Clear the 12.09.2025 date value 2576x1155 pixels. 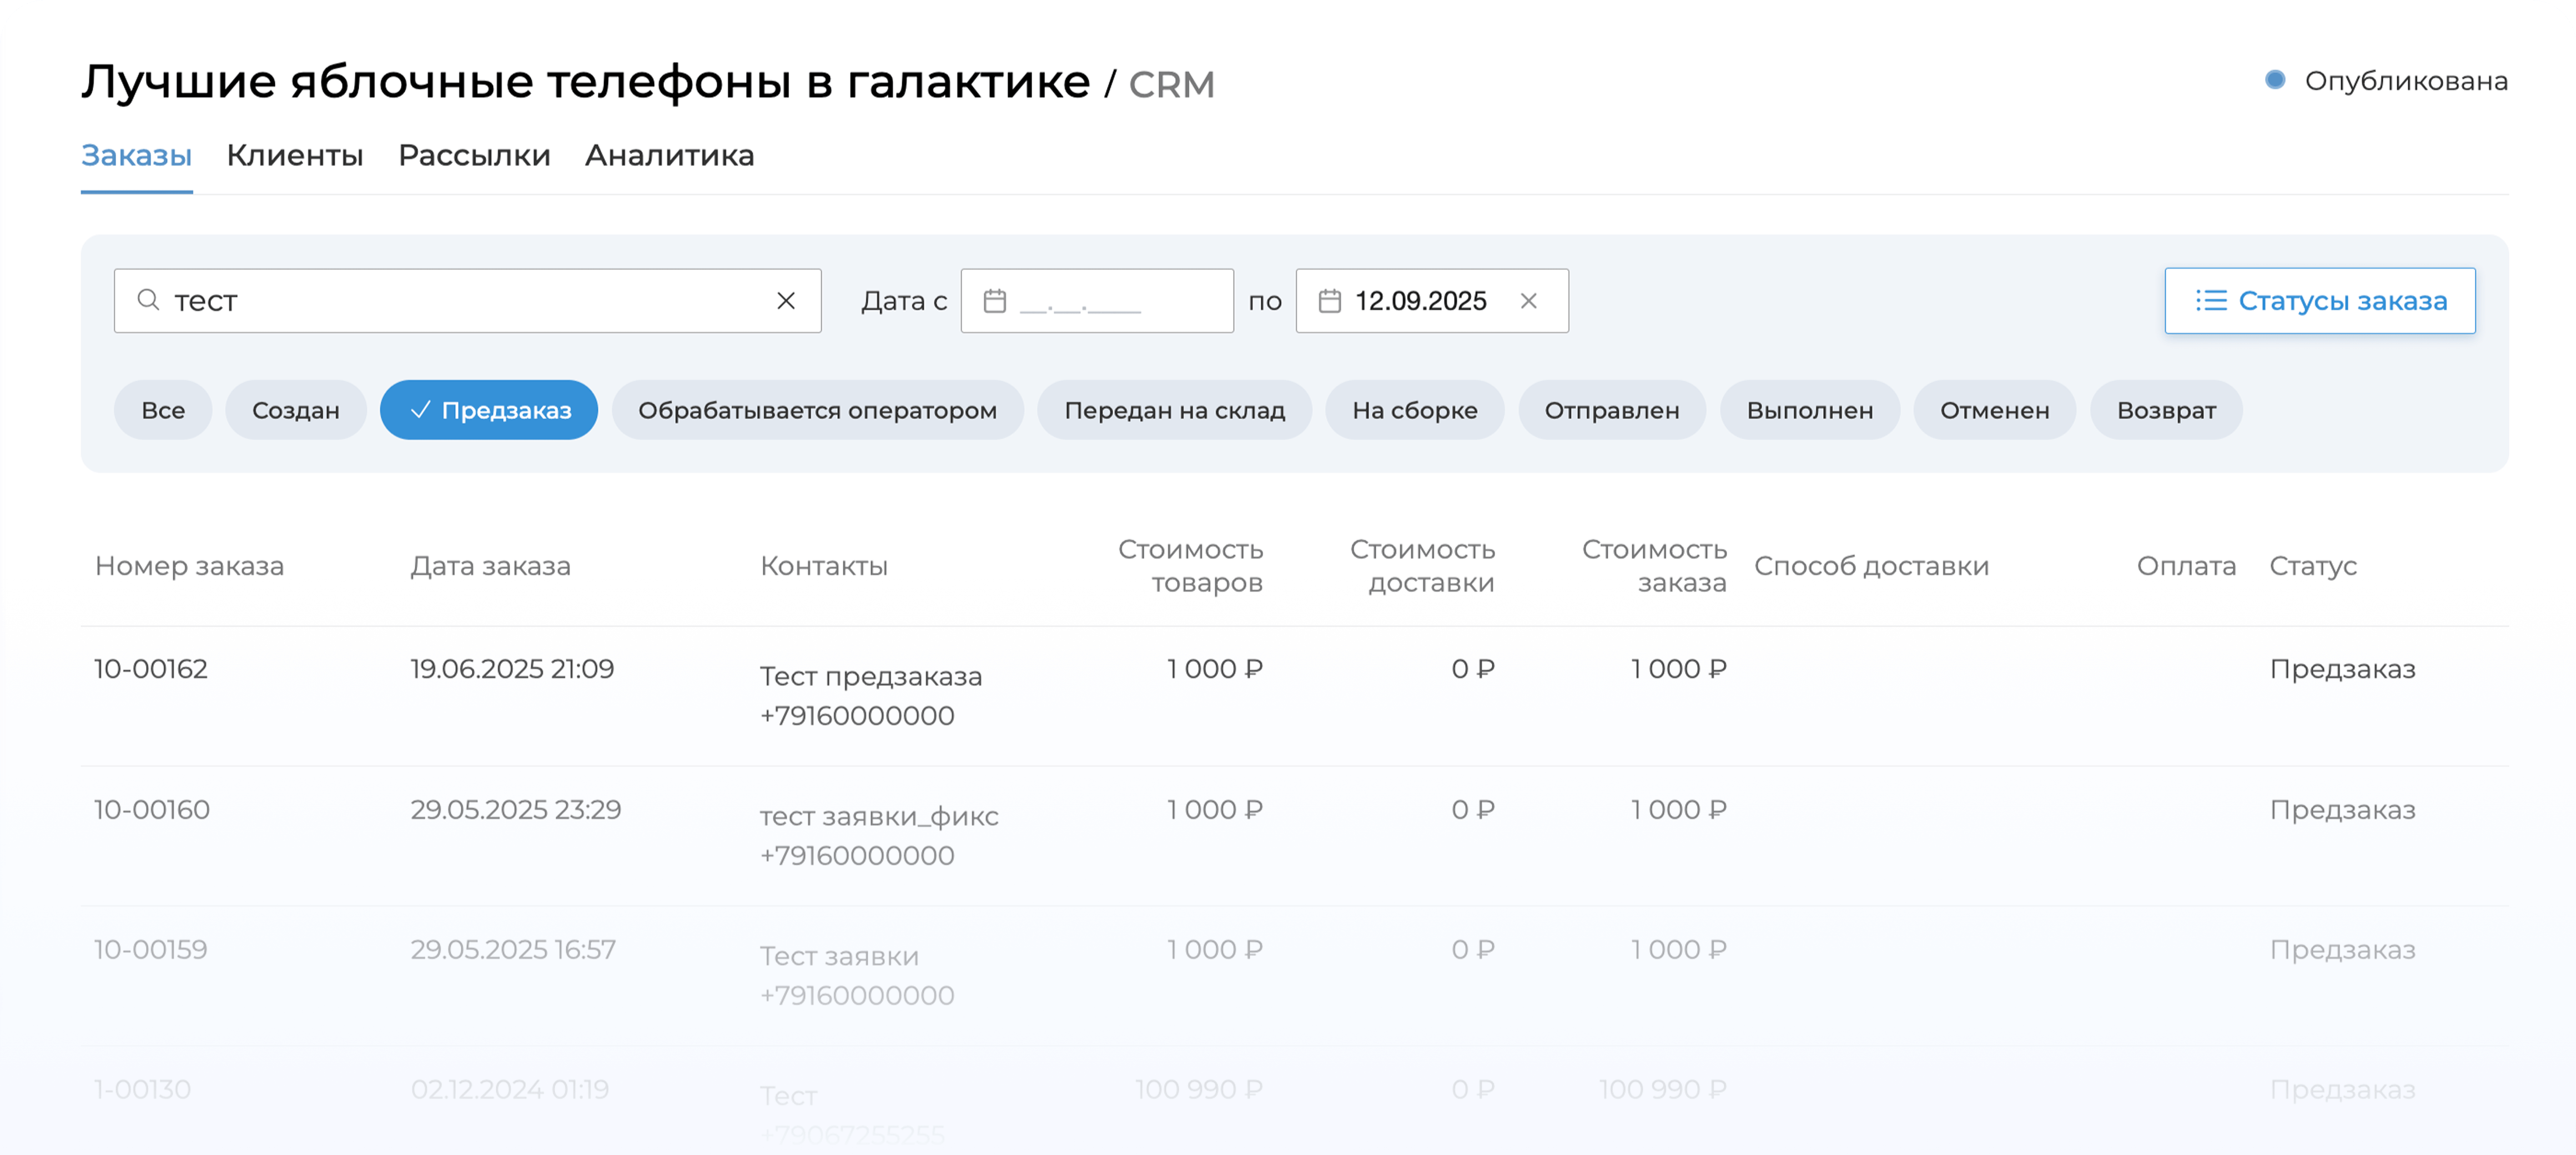click(1528, 301)
